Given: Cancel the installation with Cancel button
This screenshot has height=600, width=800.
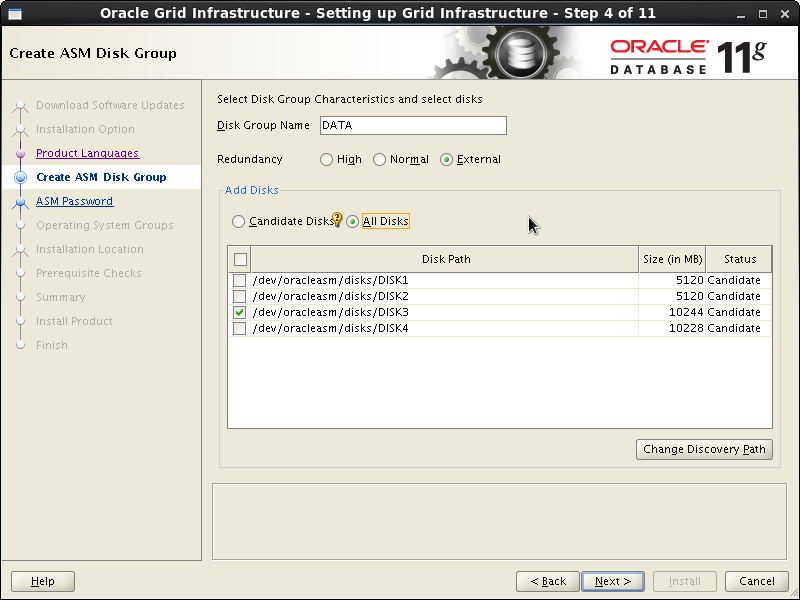Looking at the screenshot, I should pos(757,581).
